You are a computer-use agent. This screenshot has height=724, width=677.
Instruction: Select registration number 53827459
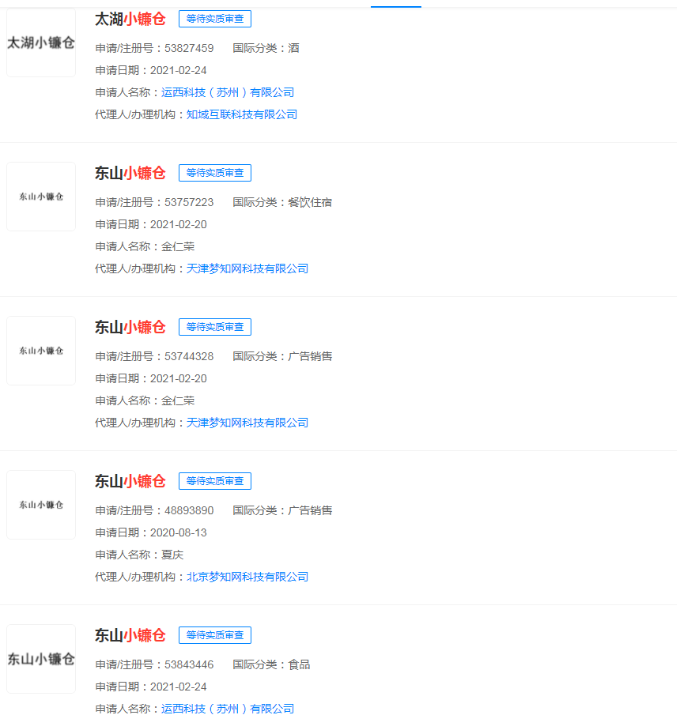pyautogui.click(x=189, y=48)
